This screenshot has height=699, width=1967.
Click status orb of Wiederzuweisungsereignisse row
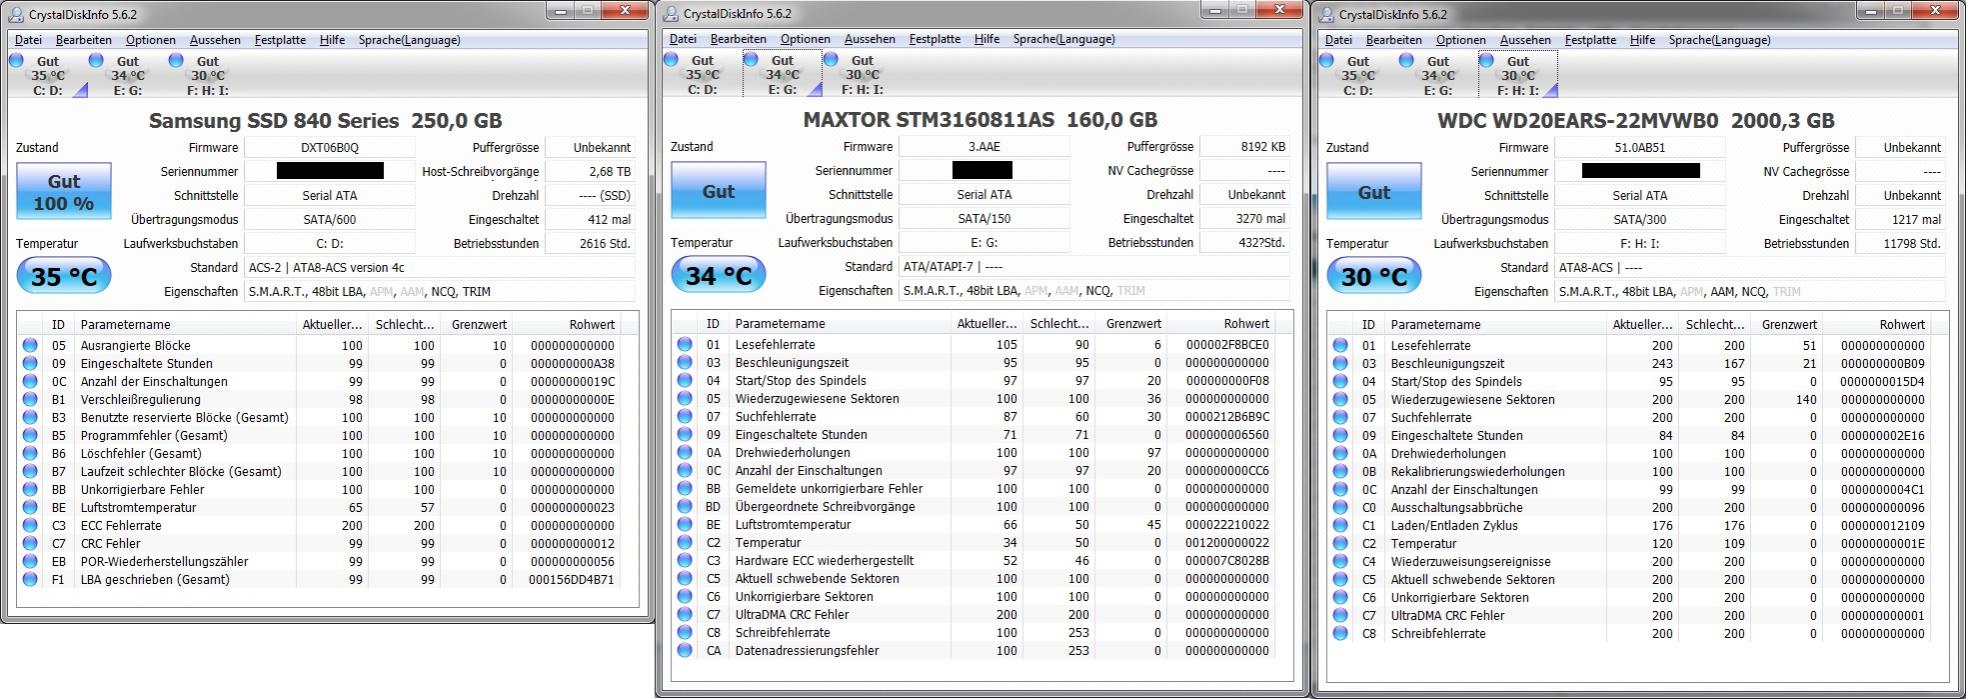(x=1340, y=561)
